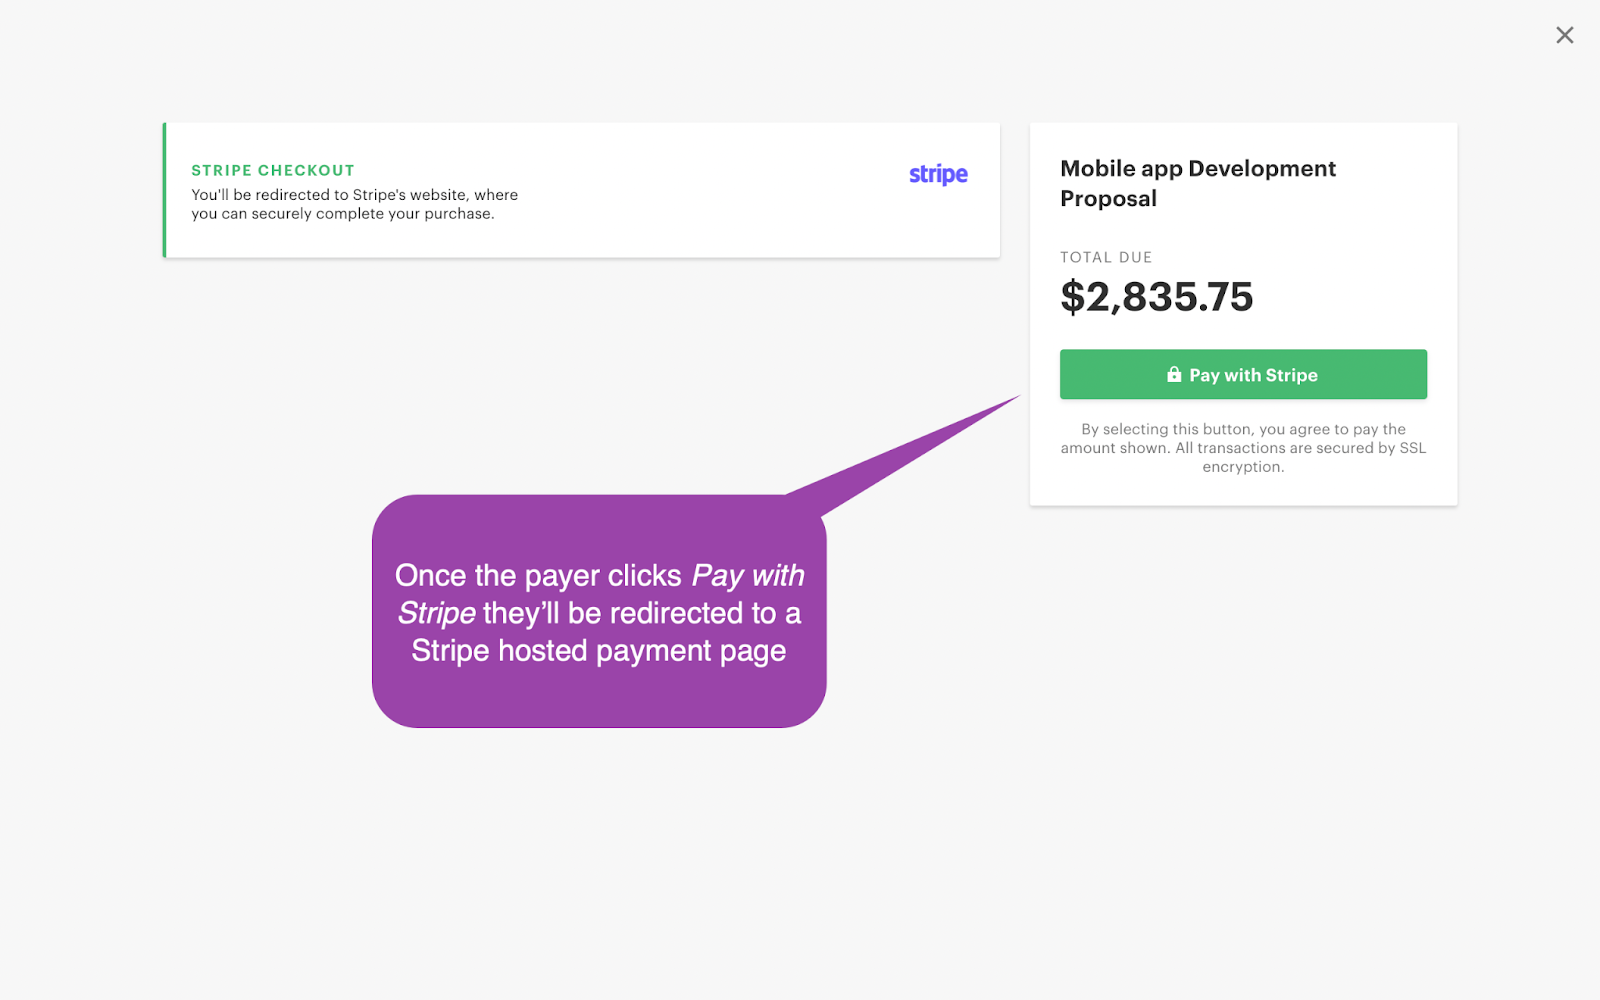Viewport: 1600px width, 1000px height.
Task: Click the word Proposal in the summary title
Action: point(1108,199)
